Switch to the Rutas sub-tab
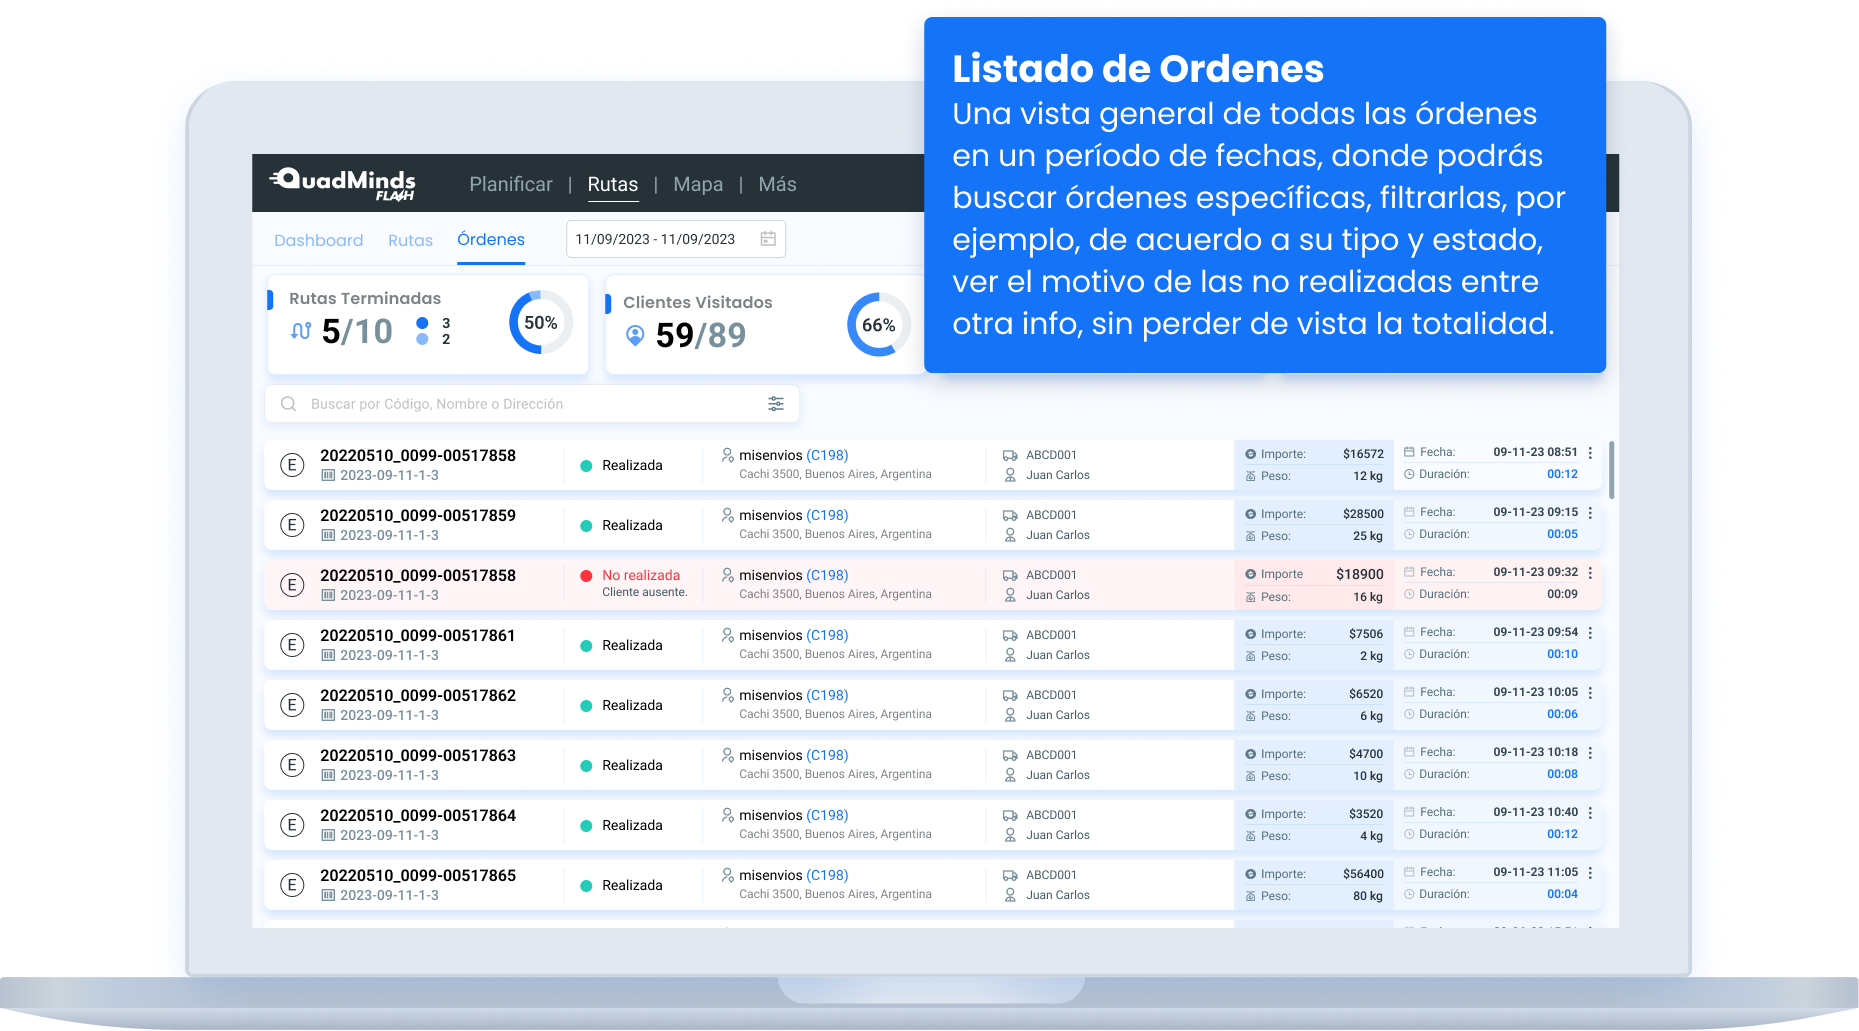Viewport: 1859px width, 1031px height. pyautogui.click(x=410, y=241)
